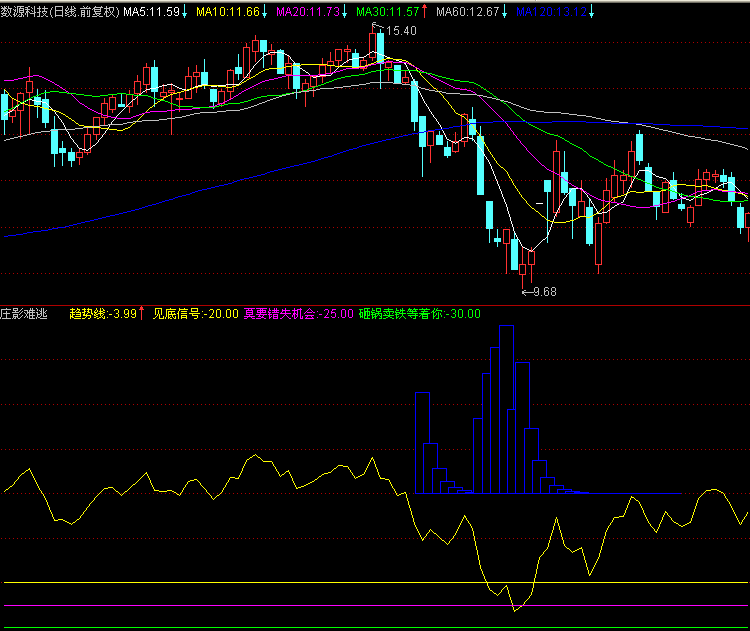Click the down arrow after MA120 value

591,12
